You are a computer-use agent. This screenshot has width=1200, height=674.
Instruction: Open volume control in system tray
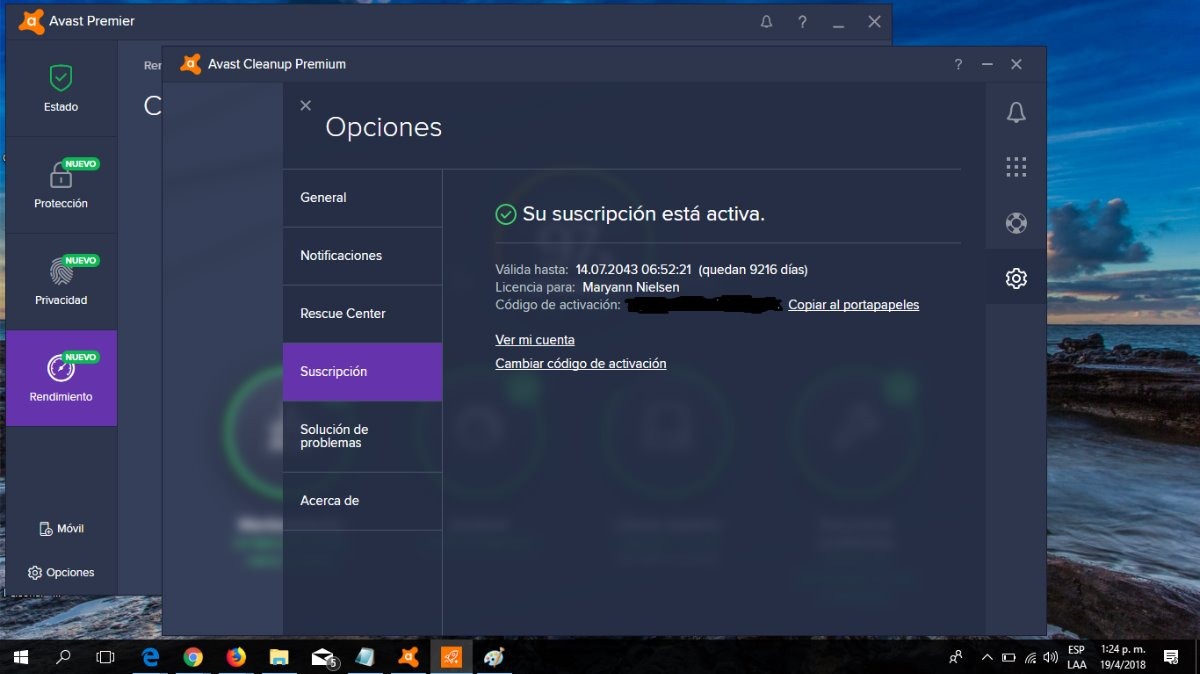click(x=1050, y=657)
